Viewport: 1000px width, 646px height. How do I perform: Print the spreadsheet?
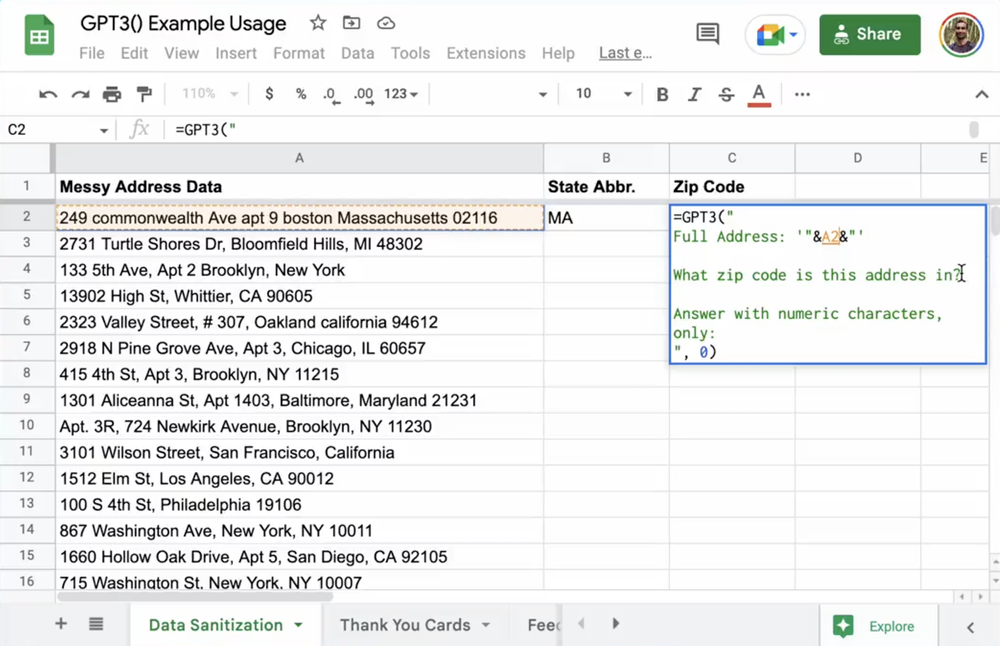(112, 94)
